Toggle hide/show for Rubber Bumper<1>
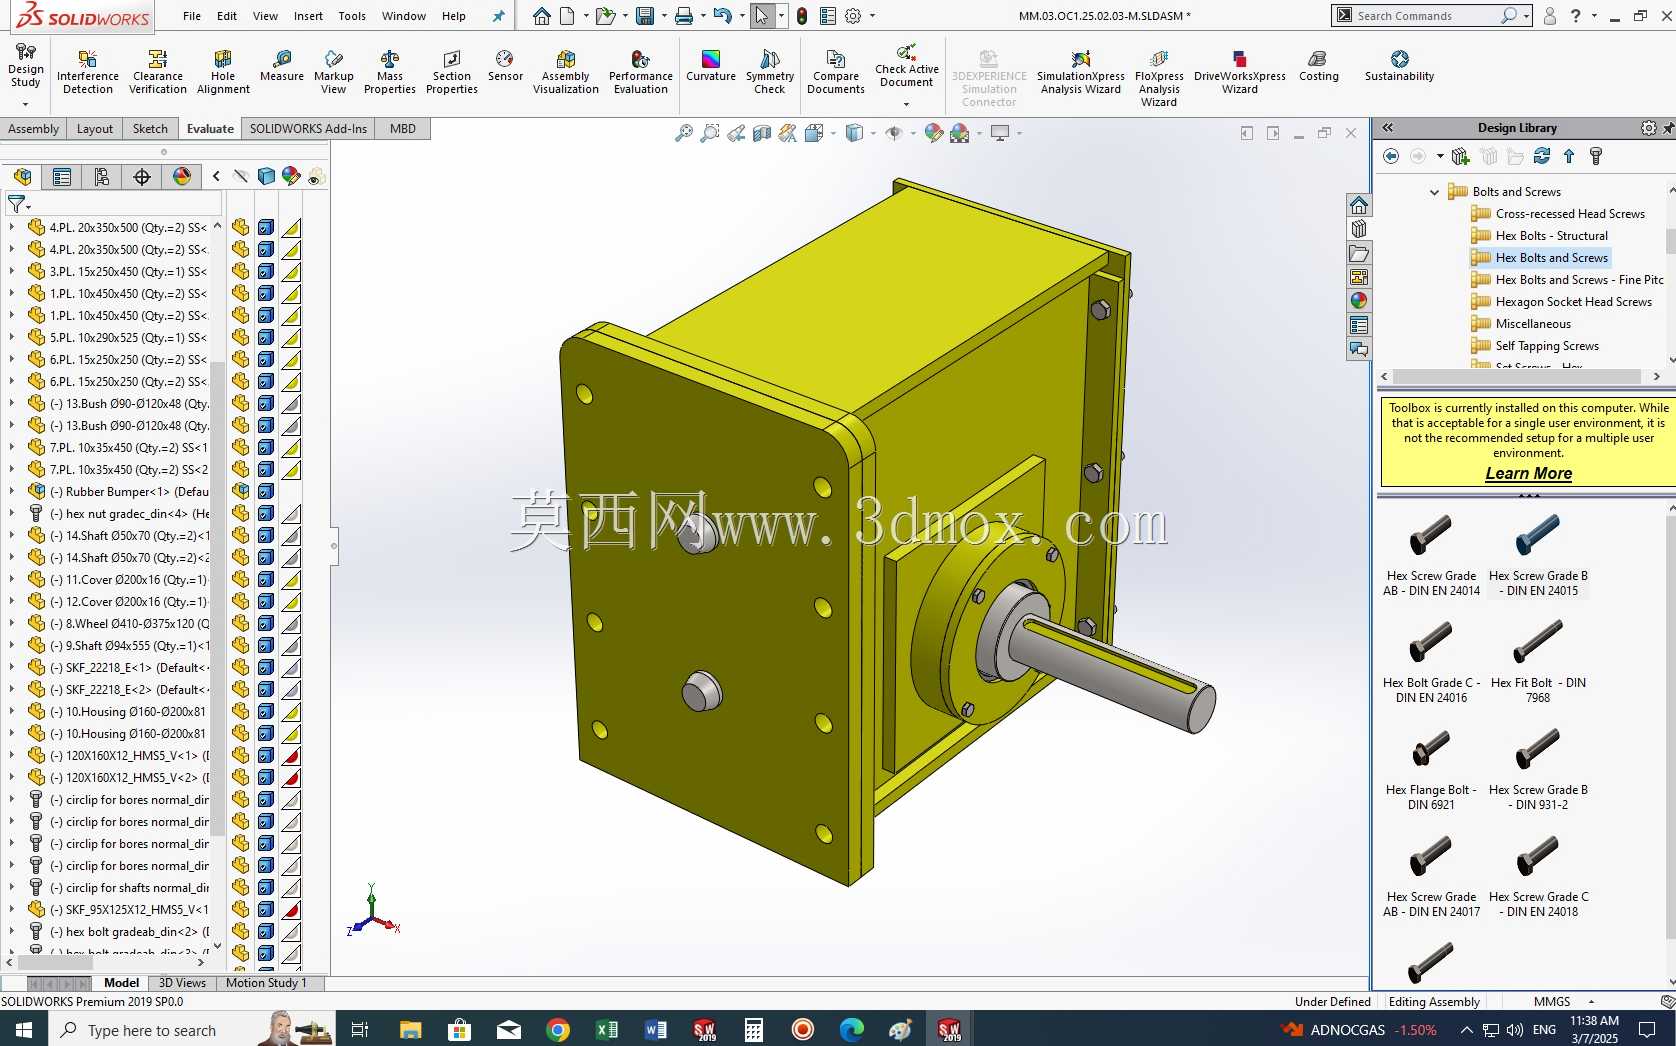 [x=241, y=491]
